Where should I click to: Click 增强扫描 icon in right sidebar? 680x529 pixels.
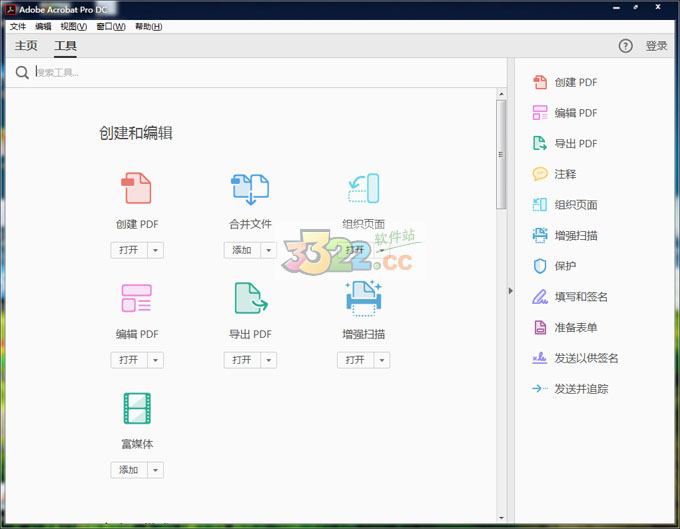point(540,235)
